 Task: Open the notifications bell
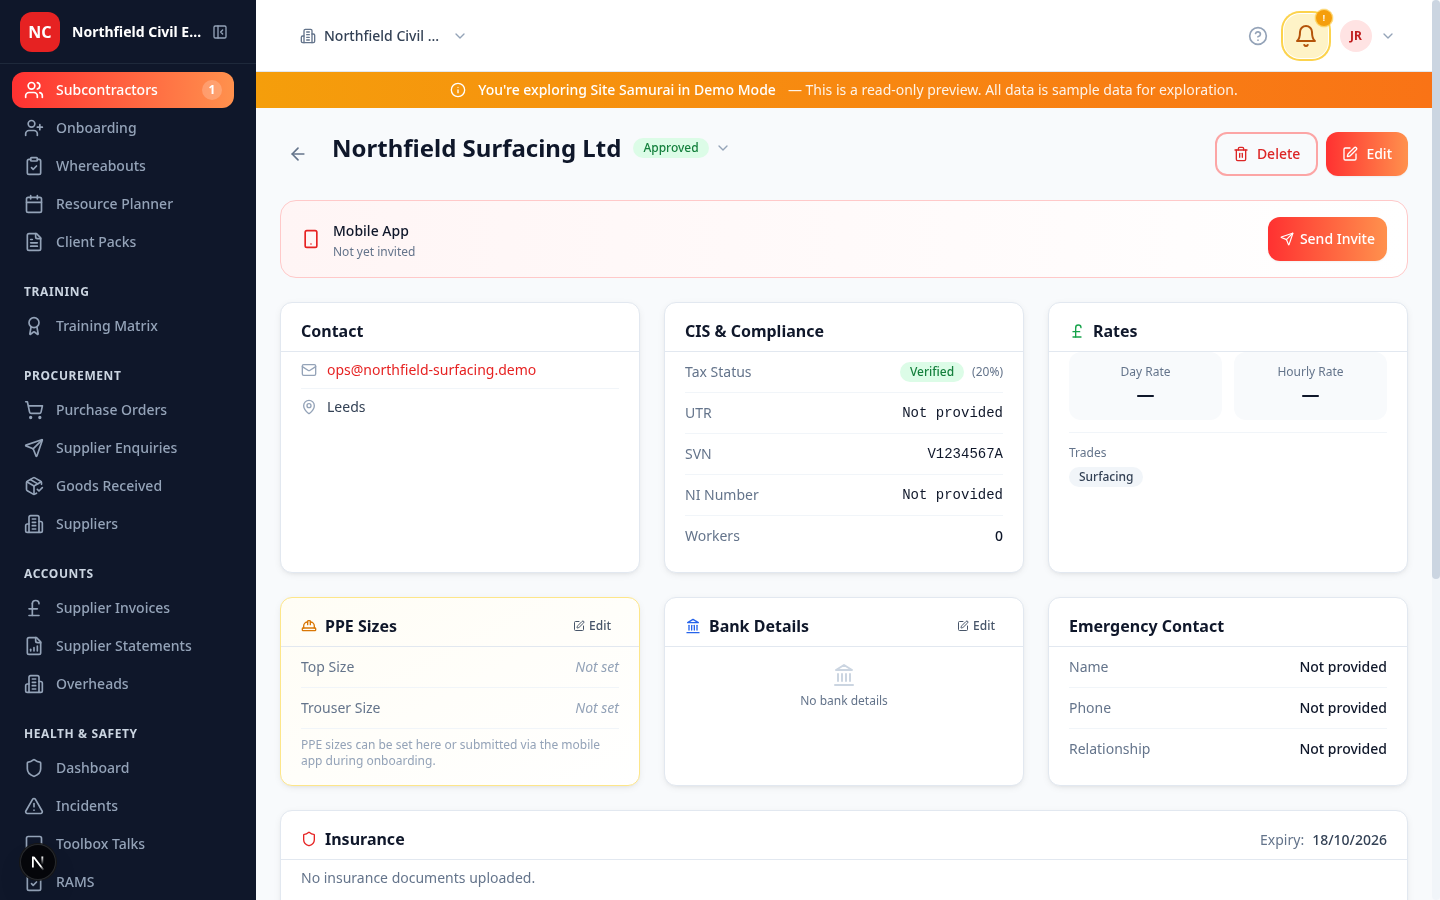tap(1305, 35)
